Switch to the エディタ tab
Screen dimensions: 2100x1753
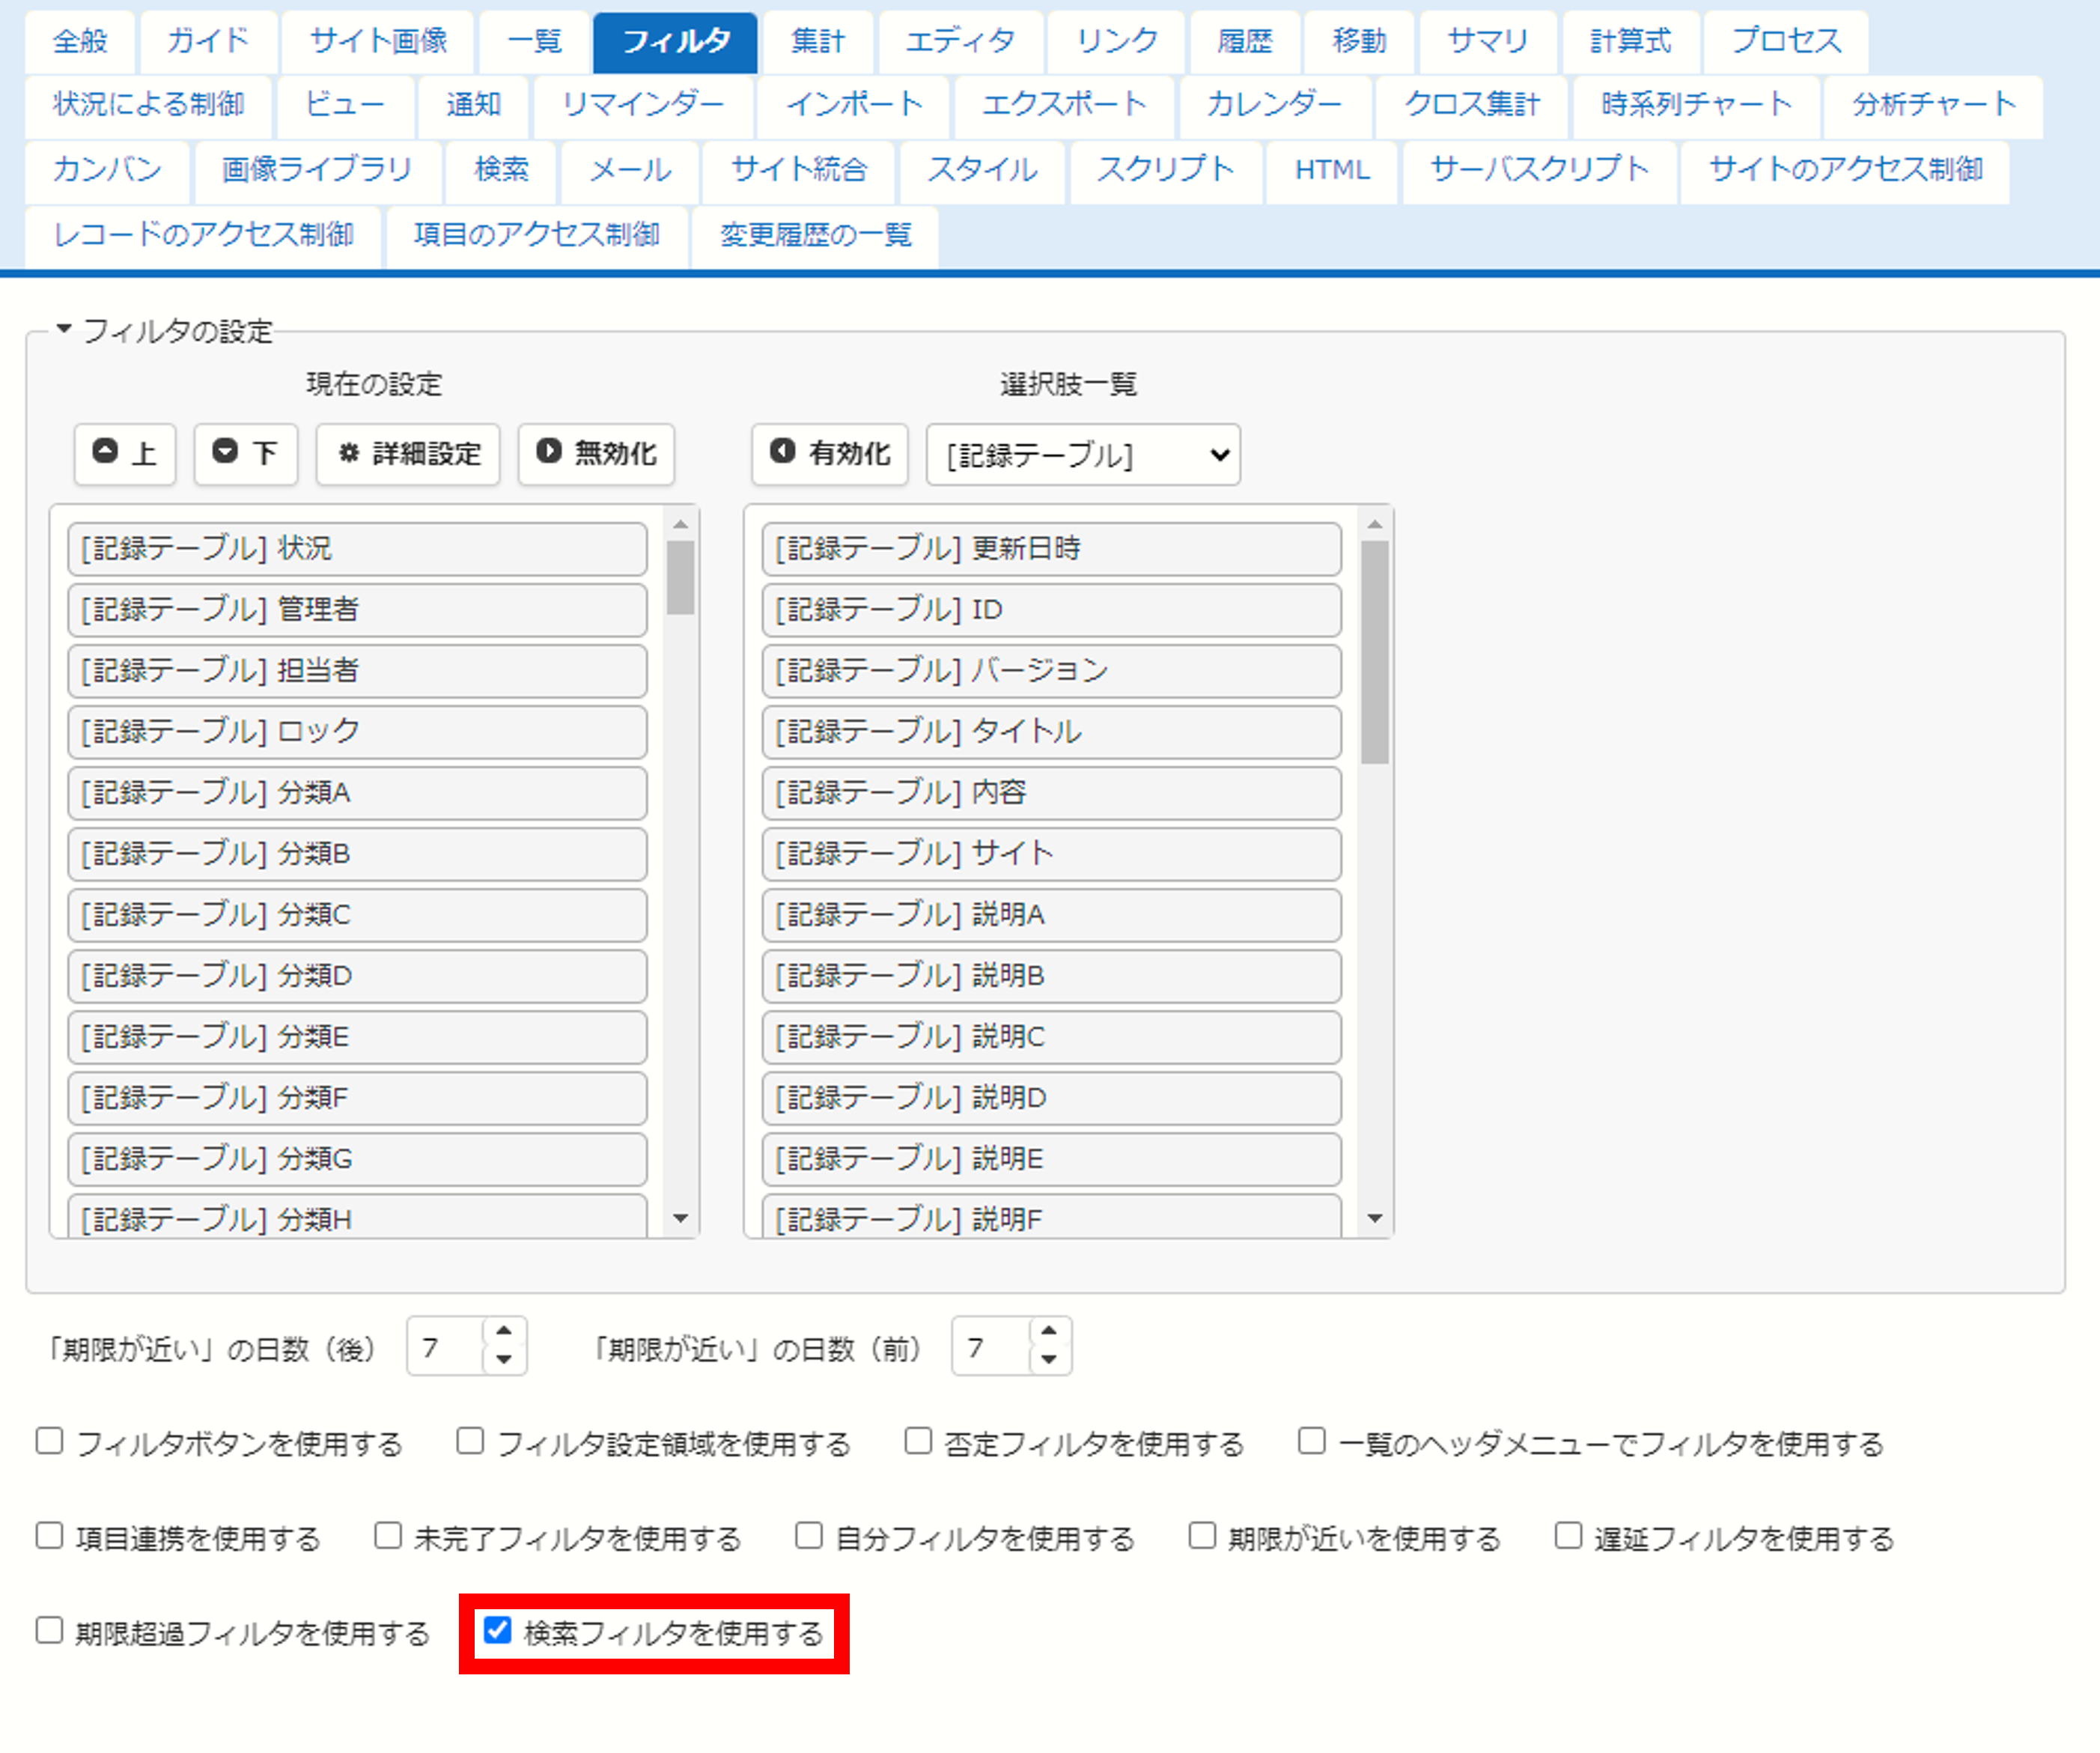[960, 41]
